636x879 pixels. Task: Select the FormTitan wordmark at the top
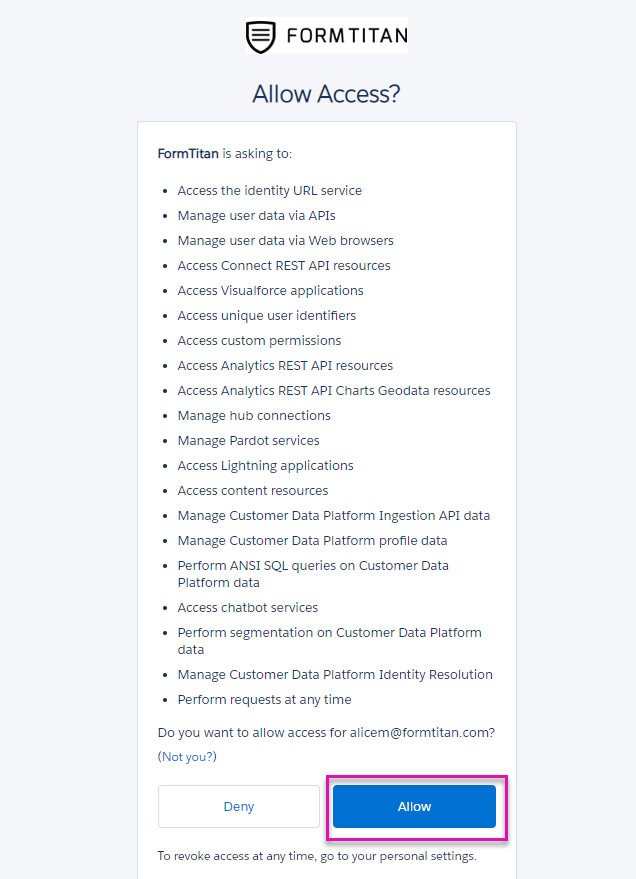pos(347,36)
